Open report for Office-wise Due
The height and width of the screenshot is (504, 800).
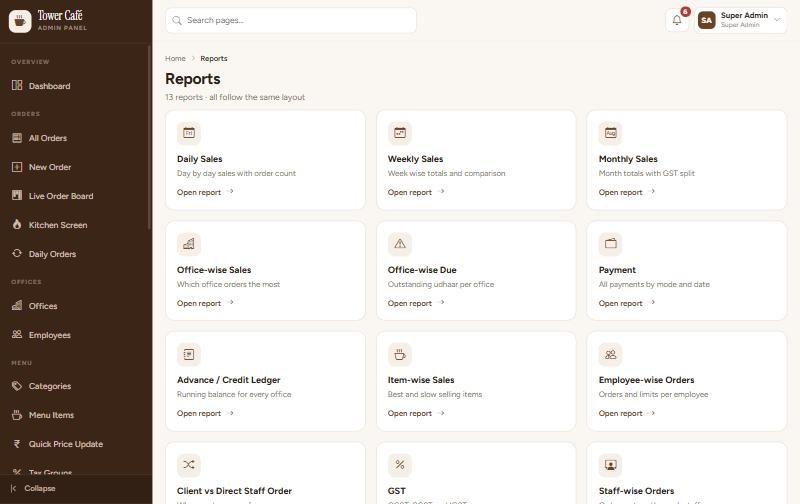pos(416,303)
